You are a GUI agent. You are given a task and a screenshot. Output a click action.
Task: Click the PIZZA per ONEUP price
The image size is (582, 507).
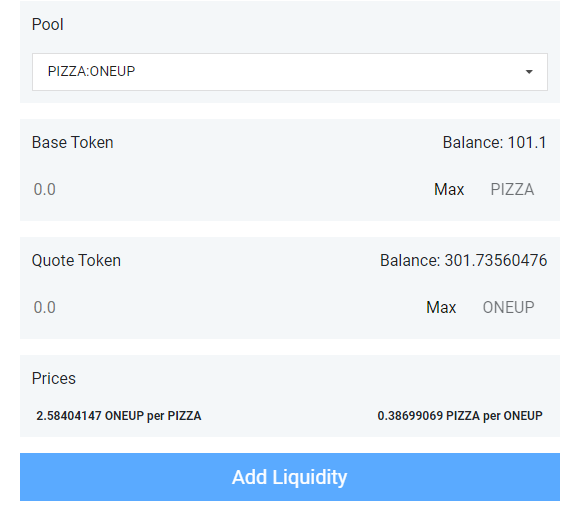(x=460, y=416)
